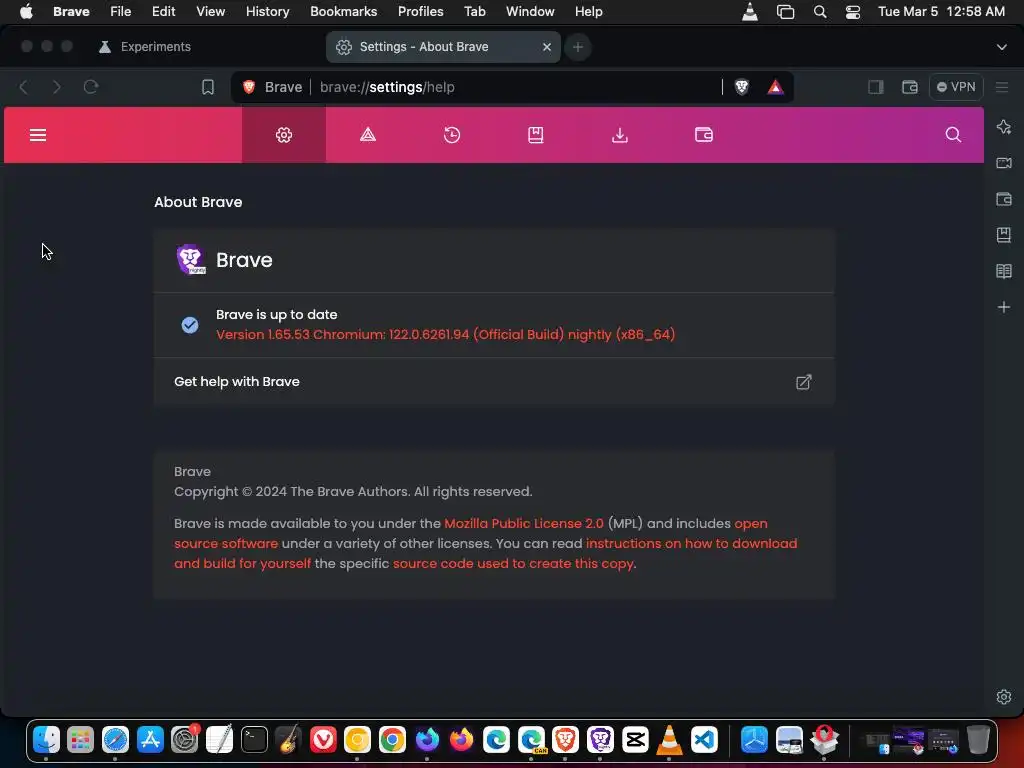Expand the tab search dropdown chevron
Screen dimensions: 1024x768
click(1001, 47)
